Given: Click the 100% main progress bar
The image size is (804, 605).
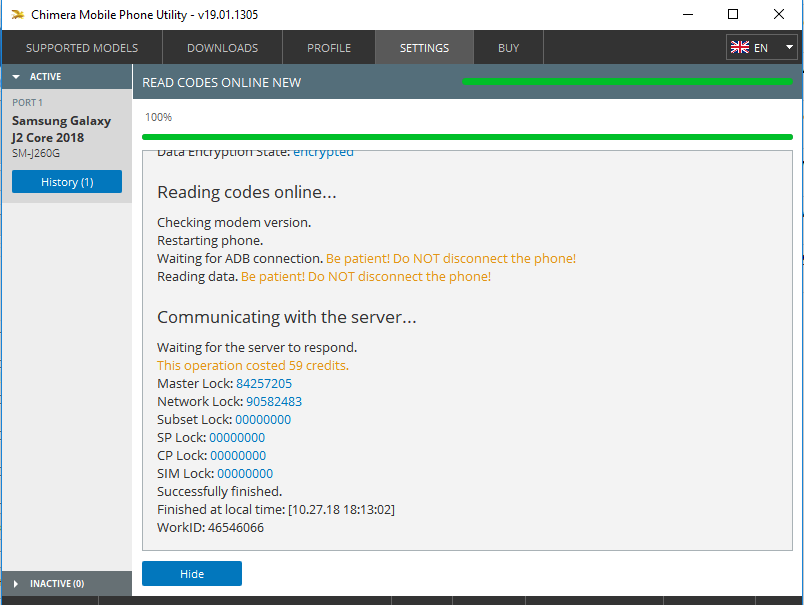Looking at the screenshot, I should tap(467, 137).
